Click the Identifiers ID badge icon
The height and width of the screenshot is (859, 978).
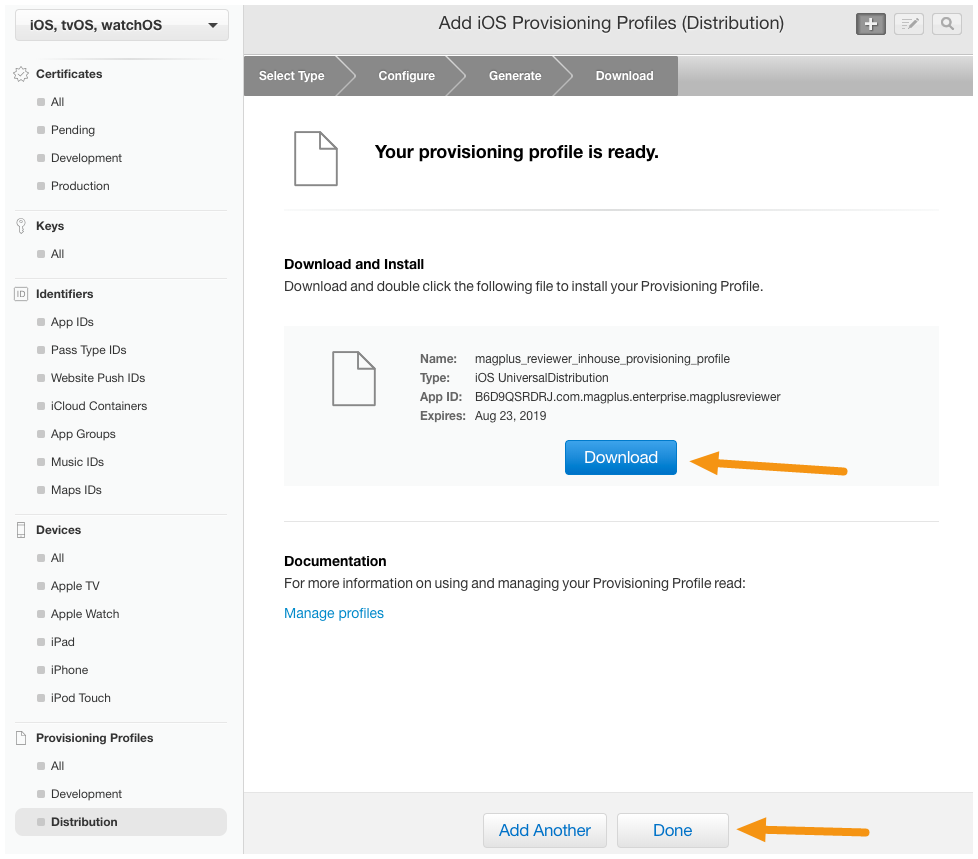tap(21, 294)
